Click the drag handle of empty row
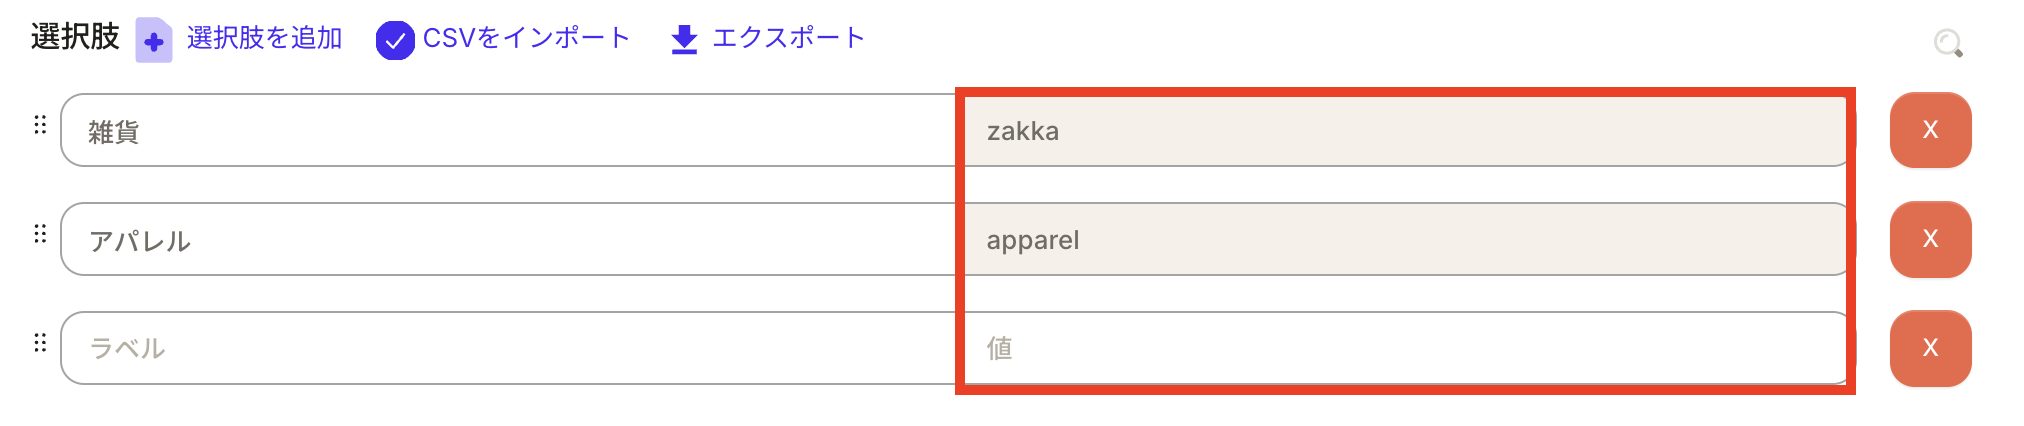Image resolution: width=2024 pixels, height=426 pixels. [x=40, y=343]
